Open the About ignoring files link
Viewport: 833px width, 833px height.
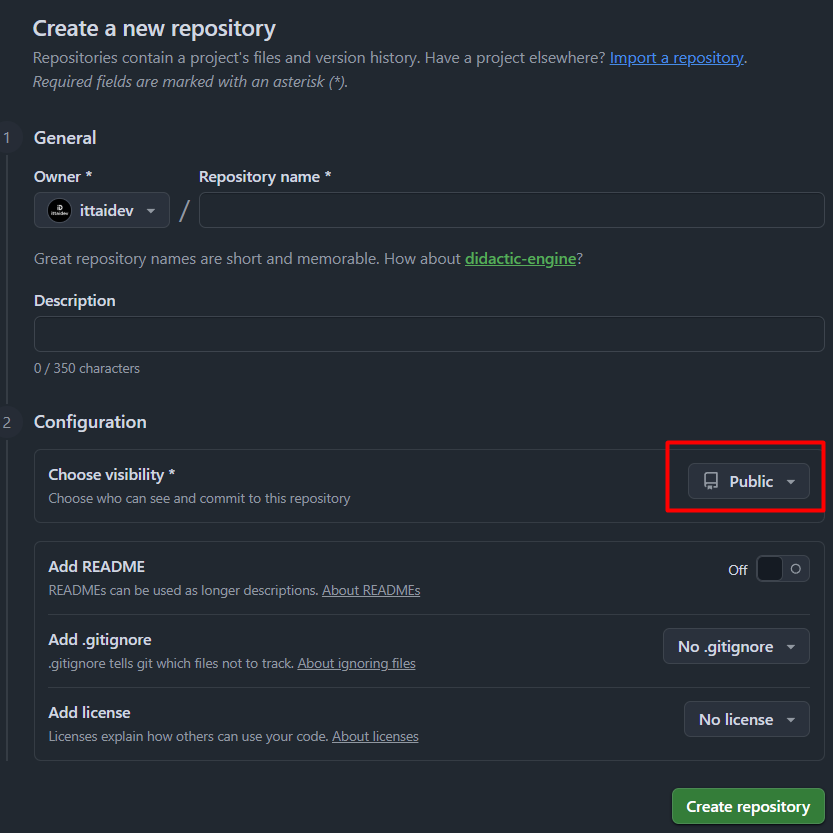pos(356,663)
